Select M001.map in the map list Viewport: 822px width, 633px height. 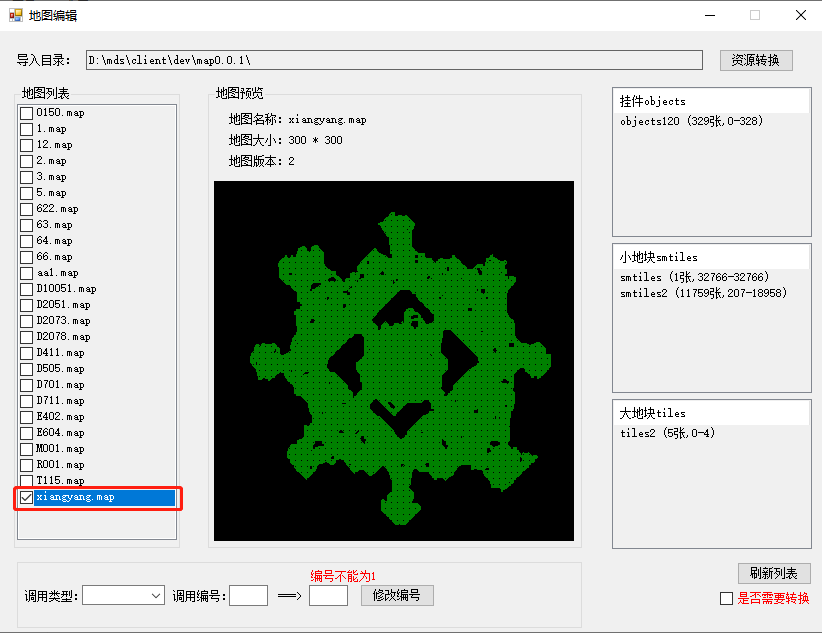click(x=60, y=449)
